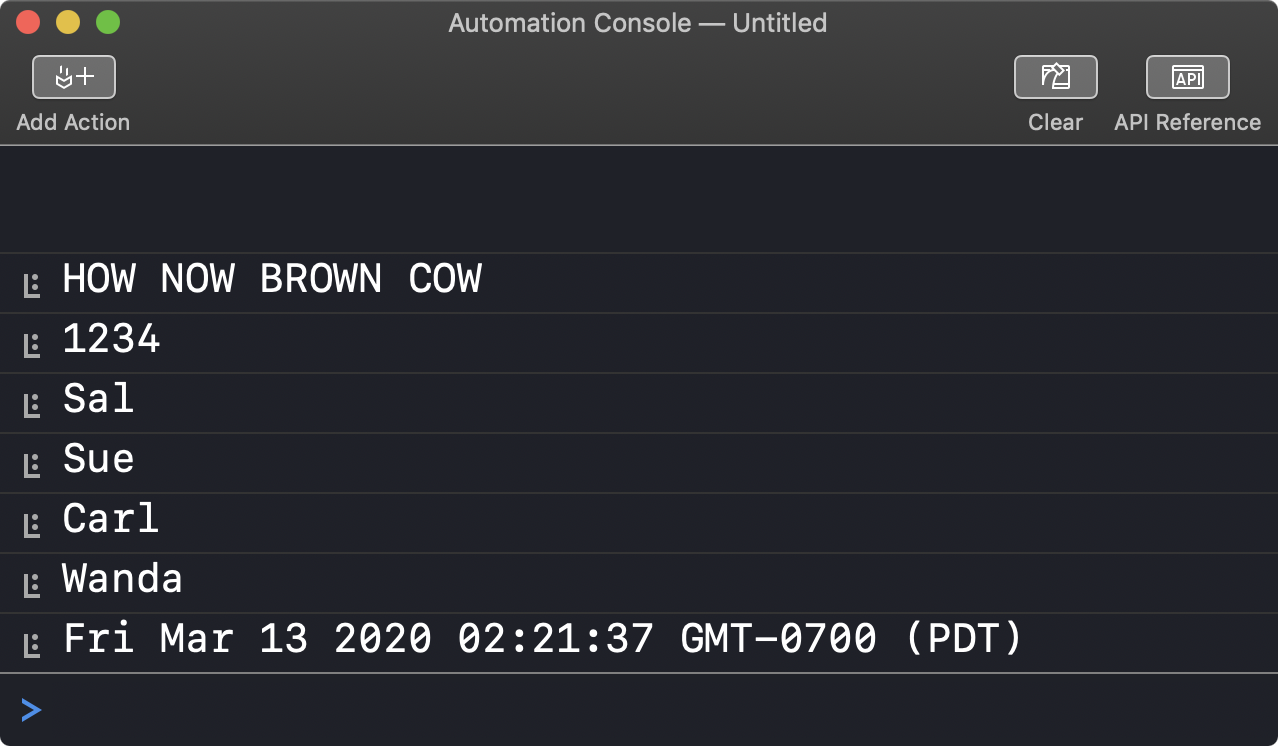Viewport: 1278px width, 746px height.
Task: Select the HOW NOW BROWN COW output line
Action: (x=272, y=279)
